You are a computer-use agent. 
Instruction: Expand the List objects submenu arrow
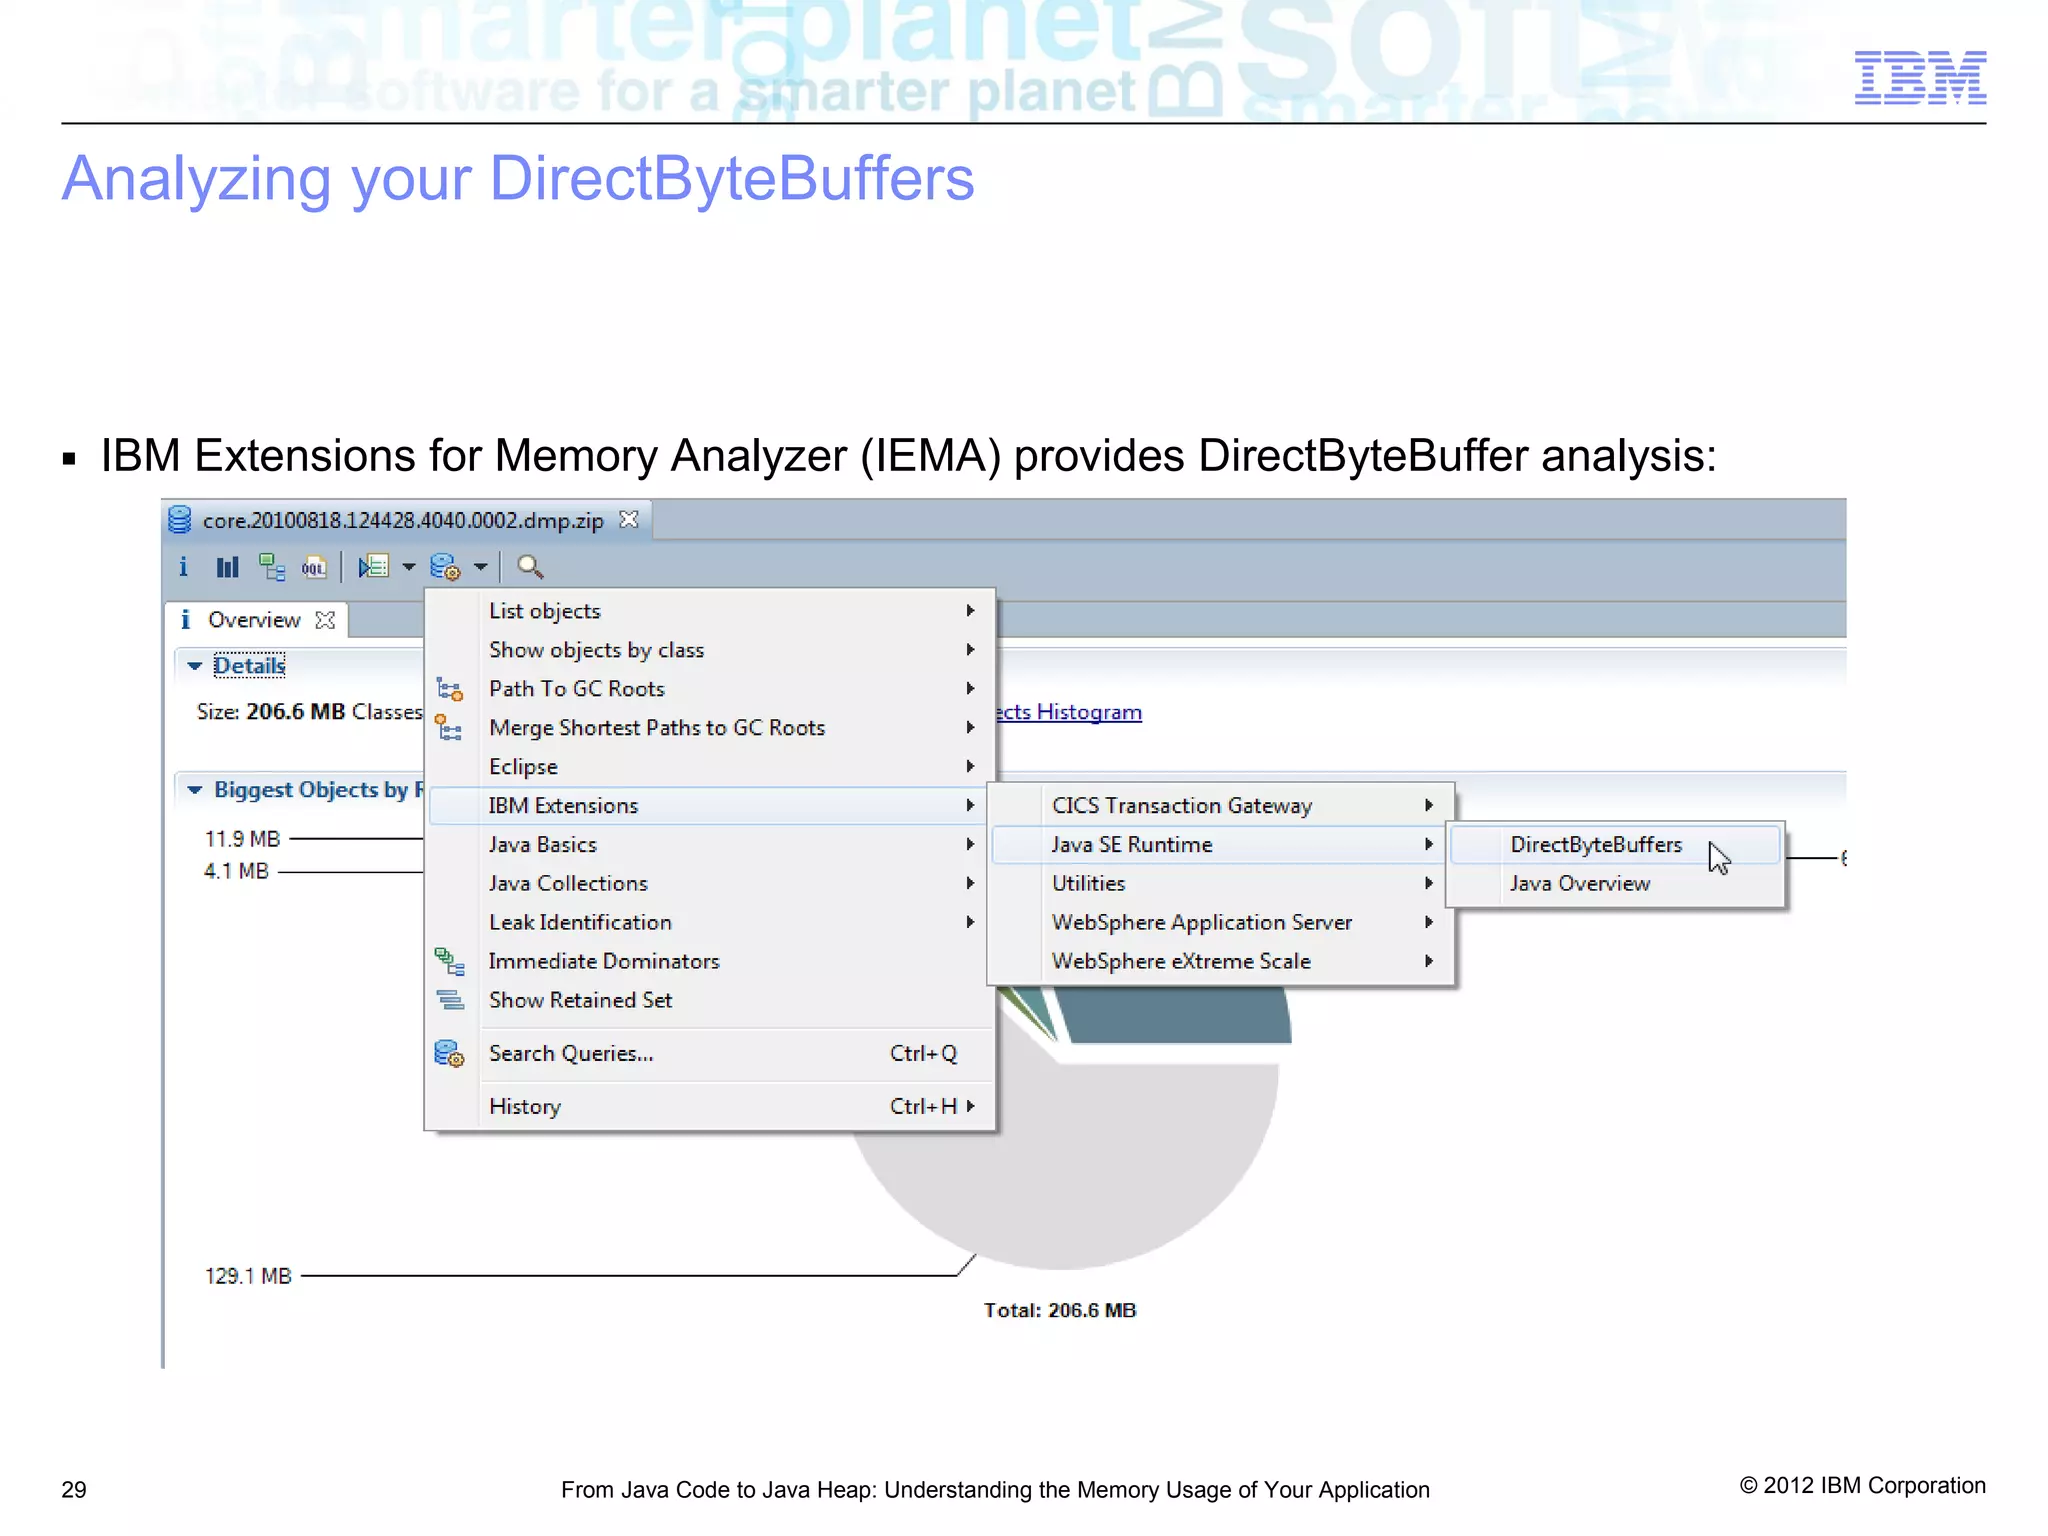tap(970, 611)
